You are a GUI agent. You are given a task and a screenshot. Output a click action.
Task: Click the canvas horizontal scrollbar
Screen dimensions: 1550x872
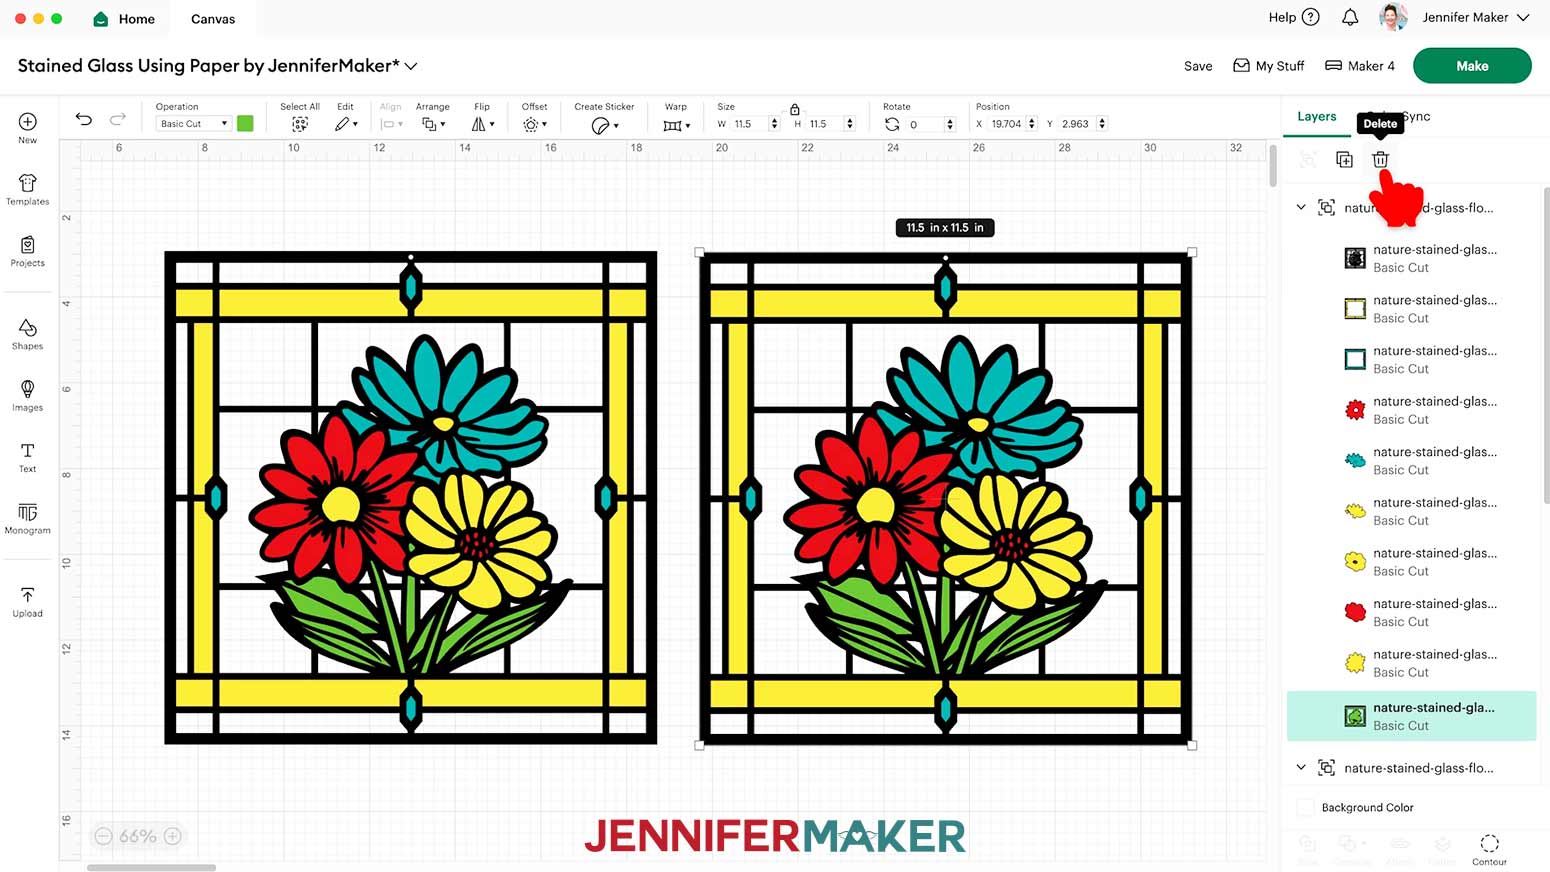coord(151,867)
